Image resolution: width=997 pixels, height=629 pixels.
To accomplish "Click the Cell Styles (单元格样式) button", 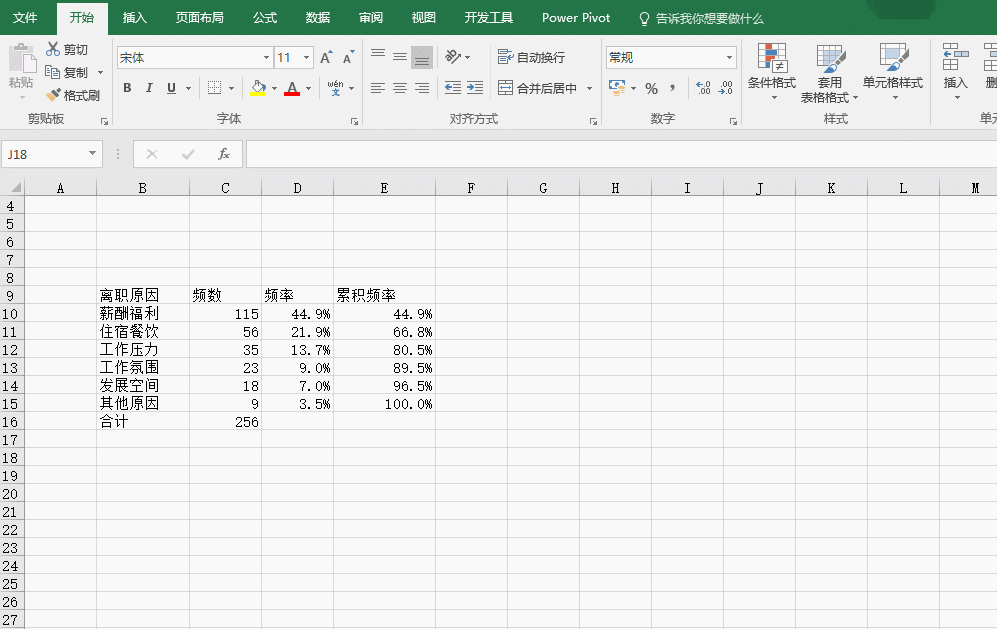I will click(x=893, y=72).
